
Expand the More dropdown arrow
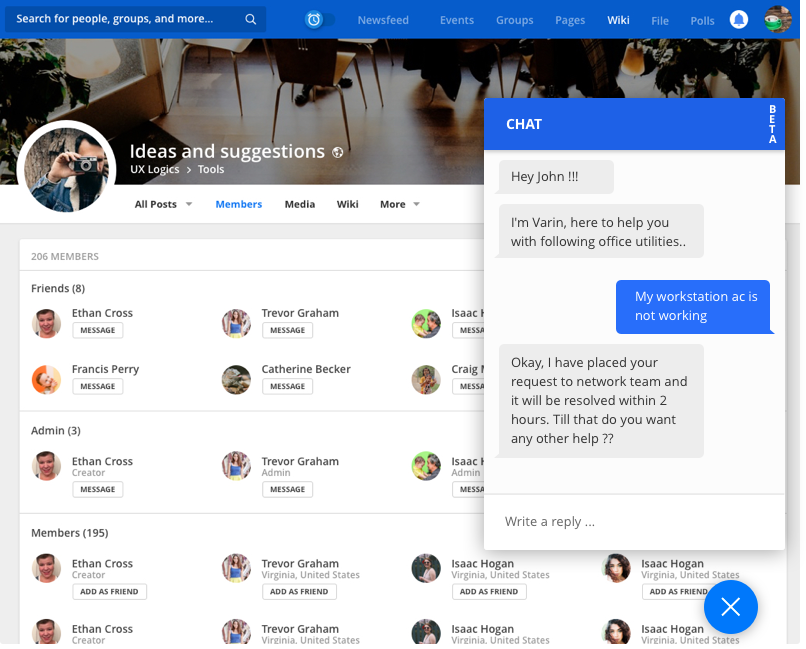(x=416, y=205)
